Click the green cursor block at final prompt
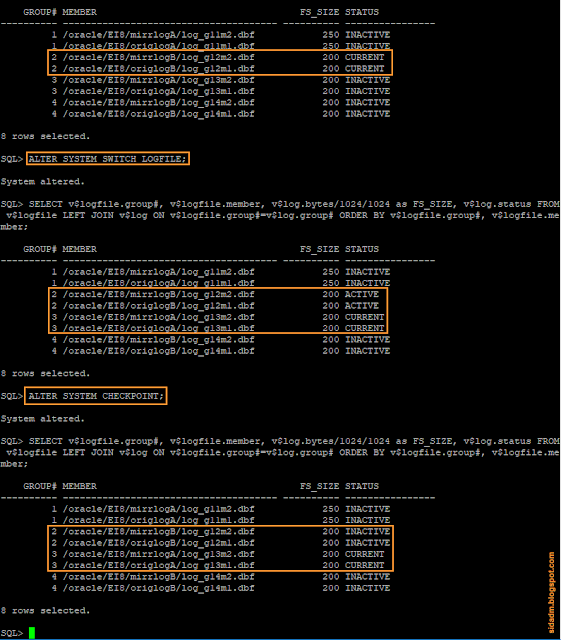This screenshot has width=561, height=640. 32,633
